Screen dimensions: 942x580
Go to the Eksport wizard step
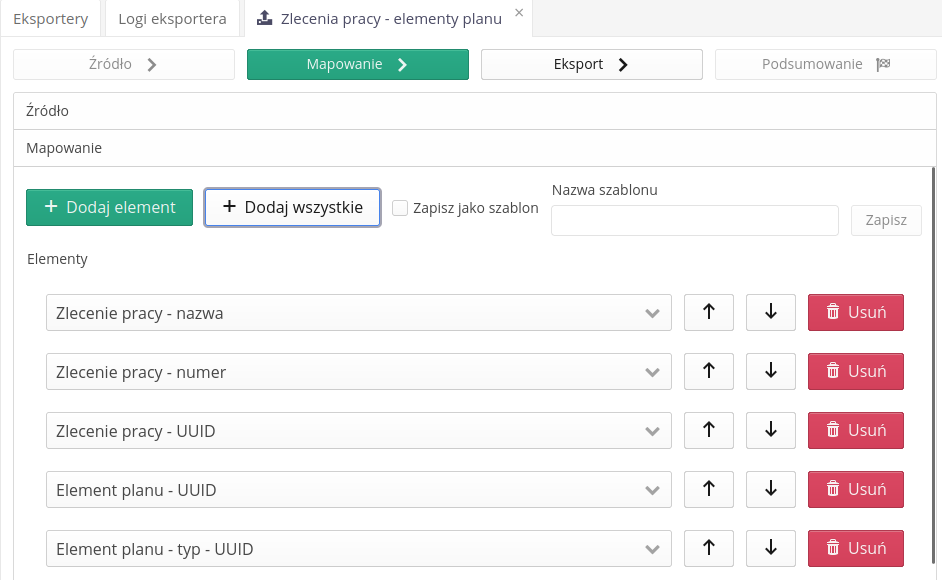coord(591,64)
